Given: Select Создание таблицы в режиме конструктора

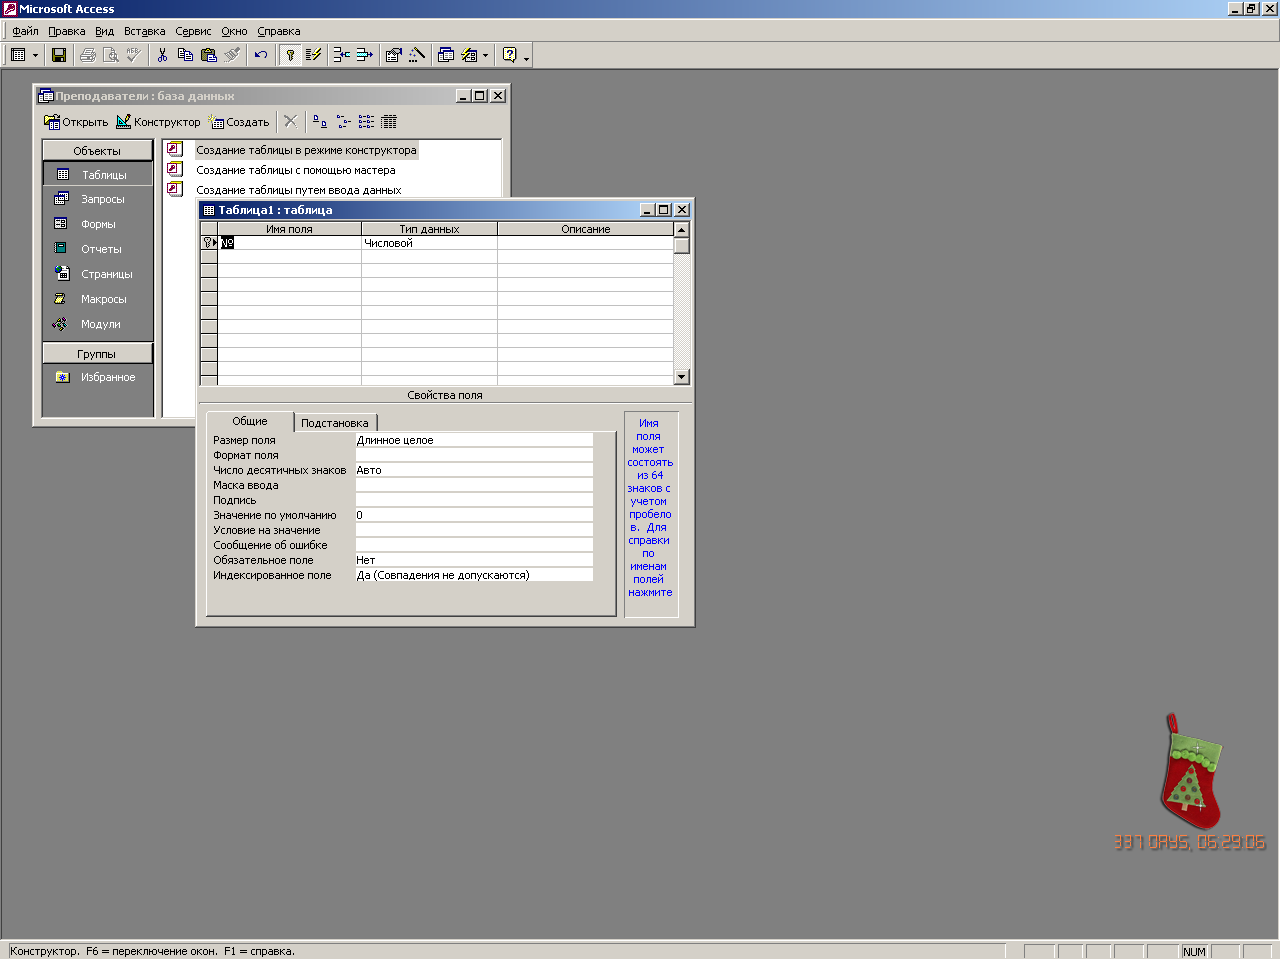Looking at the screenshot, I should 306,150.
